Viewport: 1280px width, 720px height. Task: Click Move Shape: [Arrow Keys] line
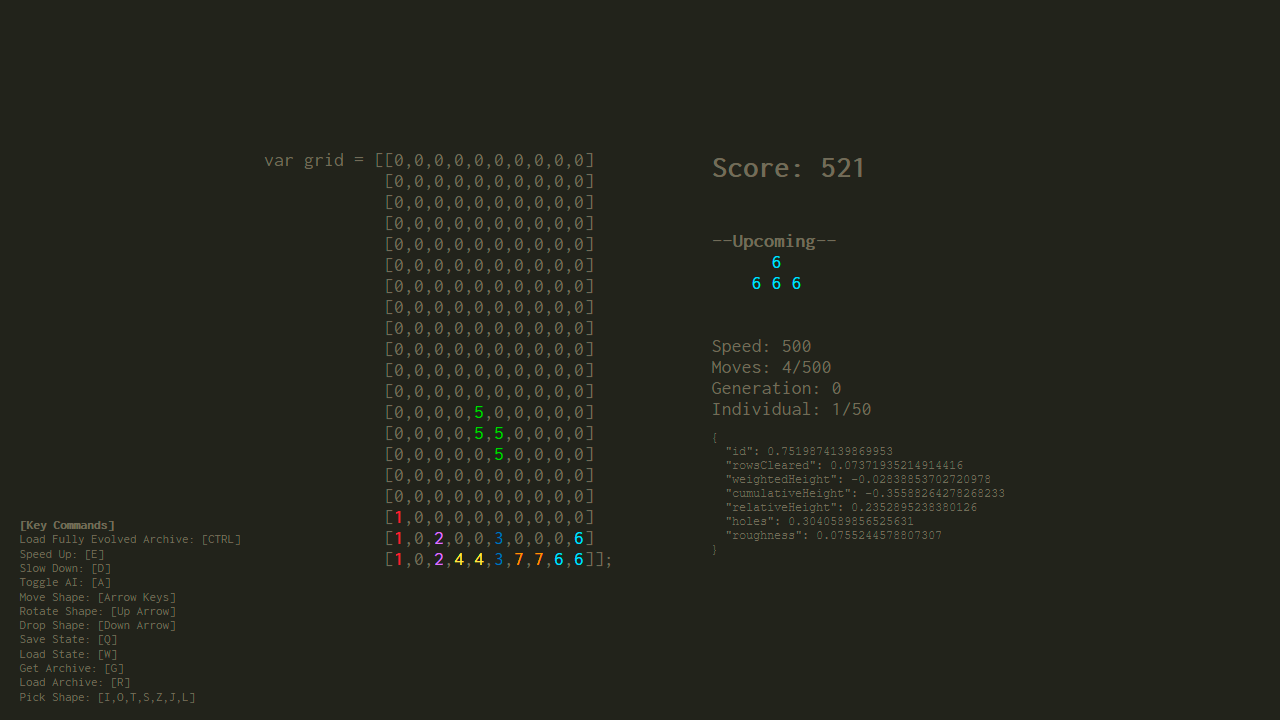tap(98, 597)
